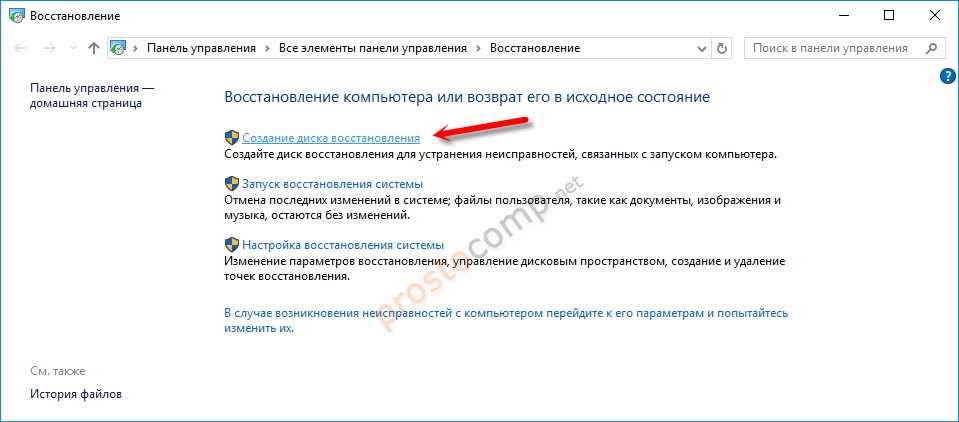The height and width of the screenshot is (422, 959).
Task: Open the recent locations dropdown arrow
Action: pos(73,48)
